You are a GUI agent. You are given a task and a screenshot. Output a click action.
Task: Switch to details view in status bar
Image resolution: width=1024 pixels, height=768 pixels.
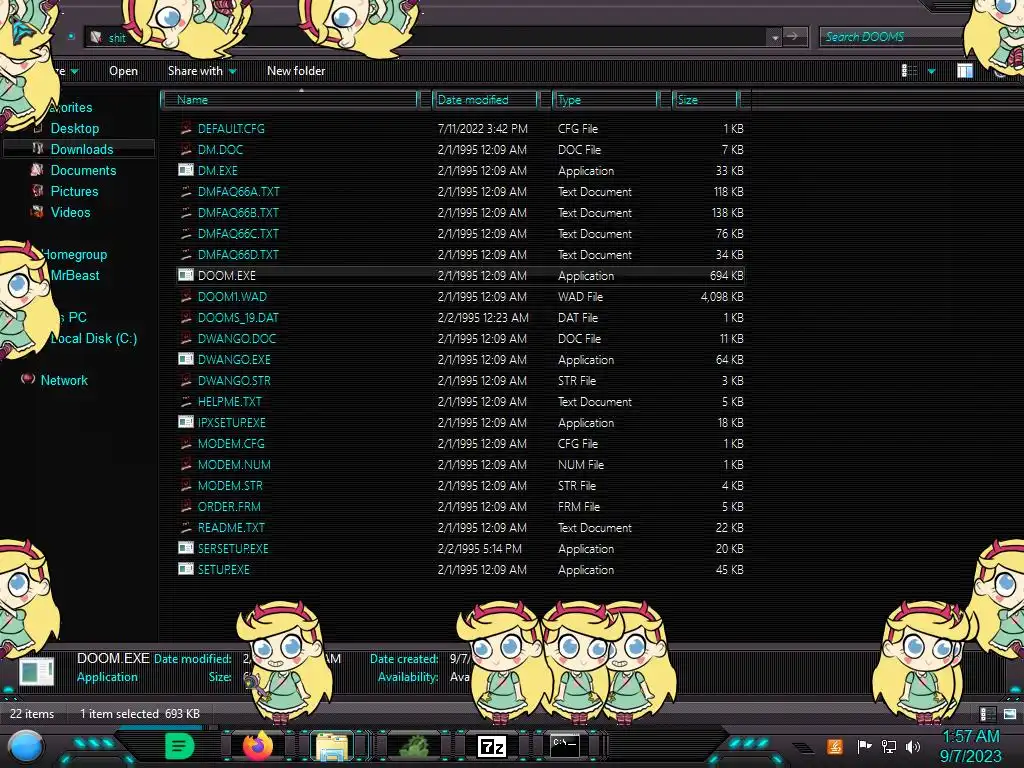coord(987,714)
